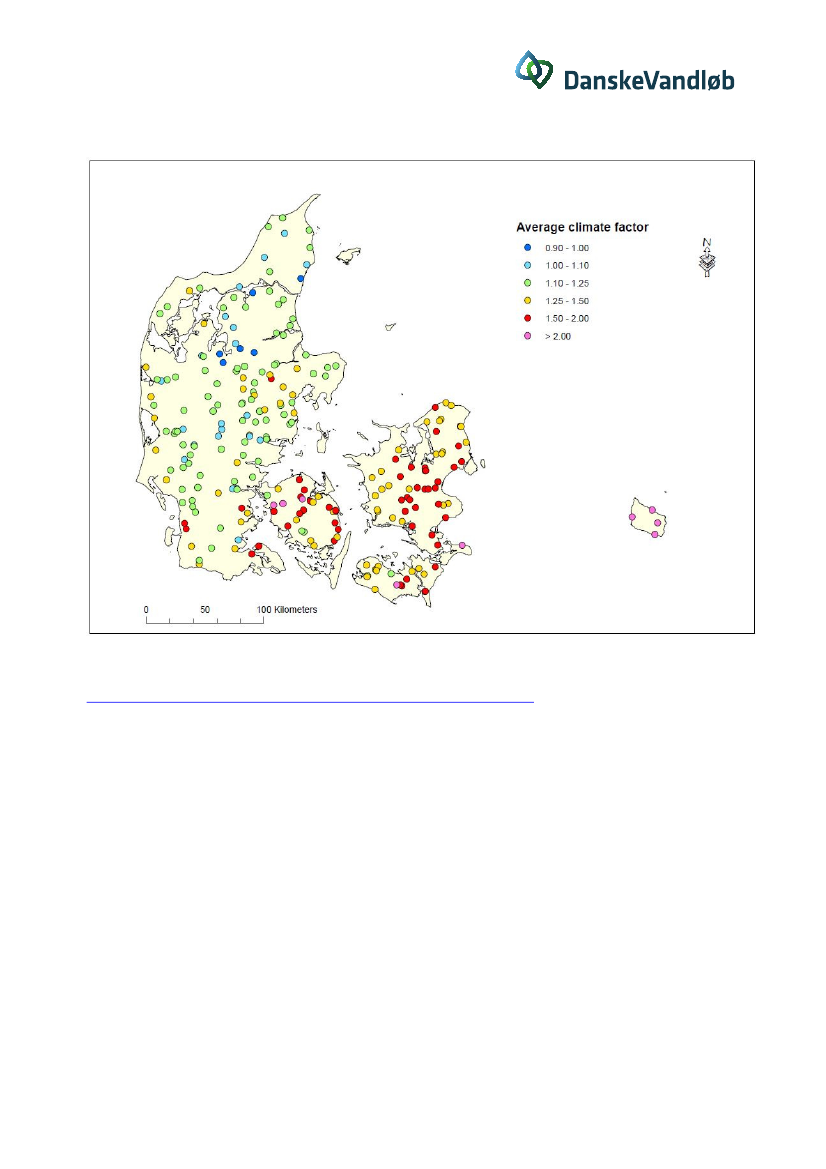Click the dark blue legend dot
The image size is (826, 1169).
(527, 246)
